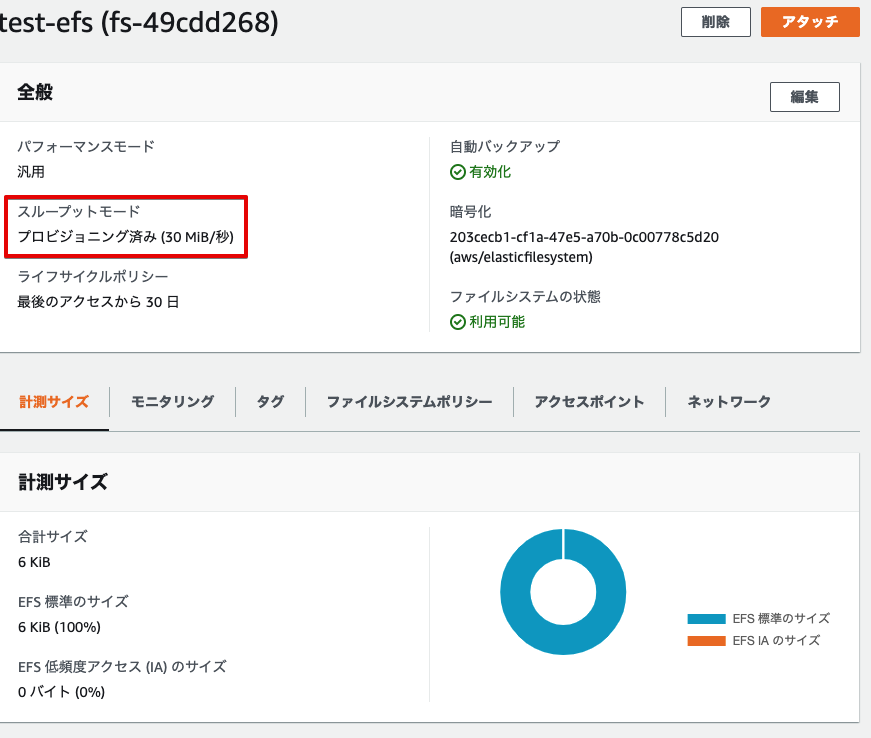Image resolution: width=871 pixels, height=738 pixels.
Task: Select the 計測サイズ tab
Action: point(55,401)
